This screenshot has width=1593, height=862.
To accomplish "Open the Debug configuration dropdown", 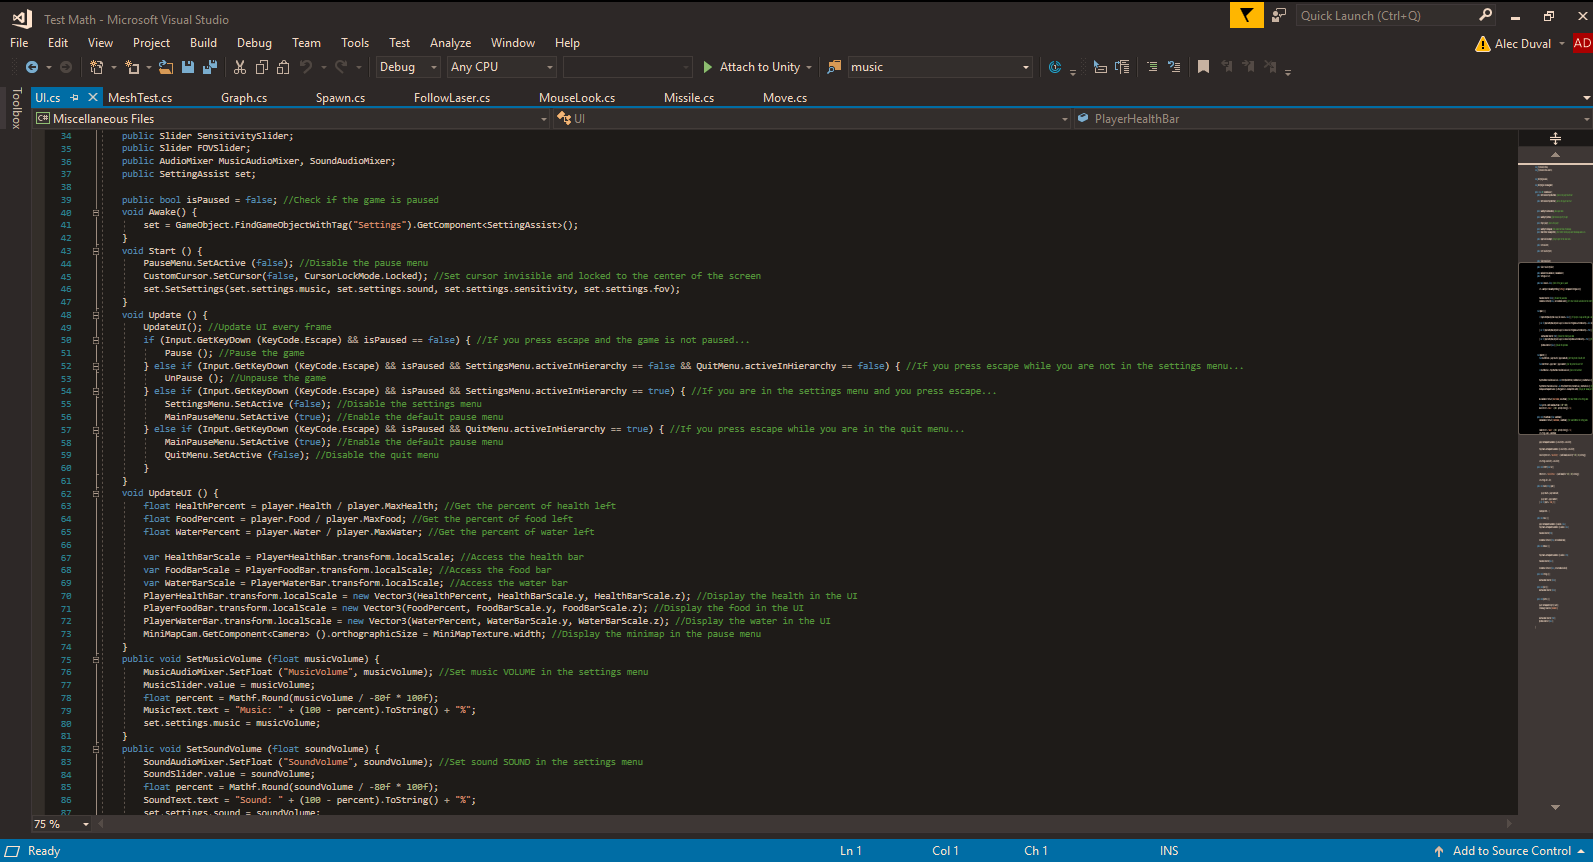I will (x=433, y=67).
